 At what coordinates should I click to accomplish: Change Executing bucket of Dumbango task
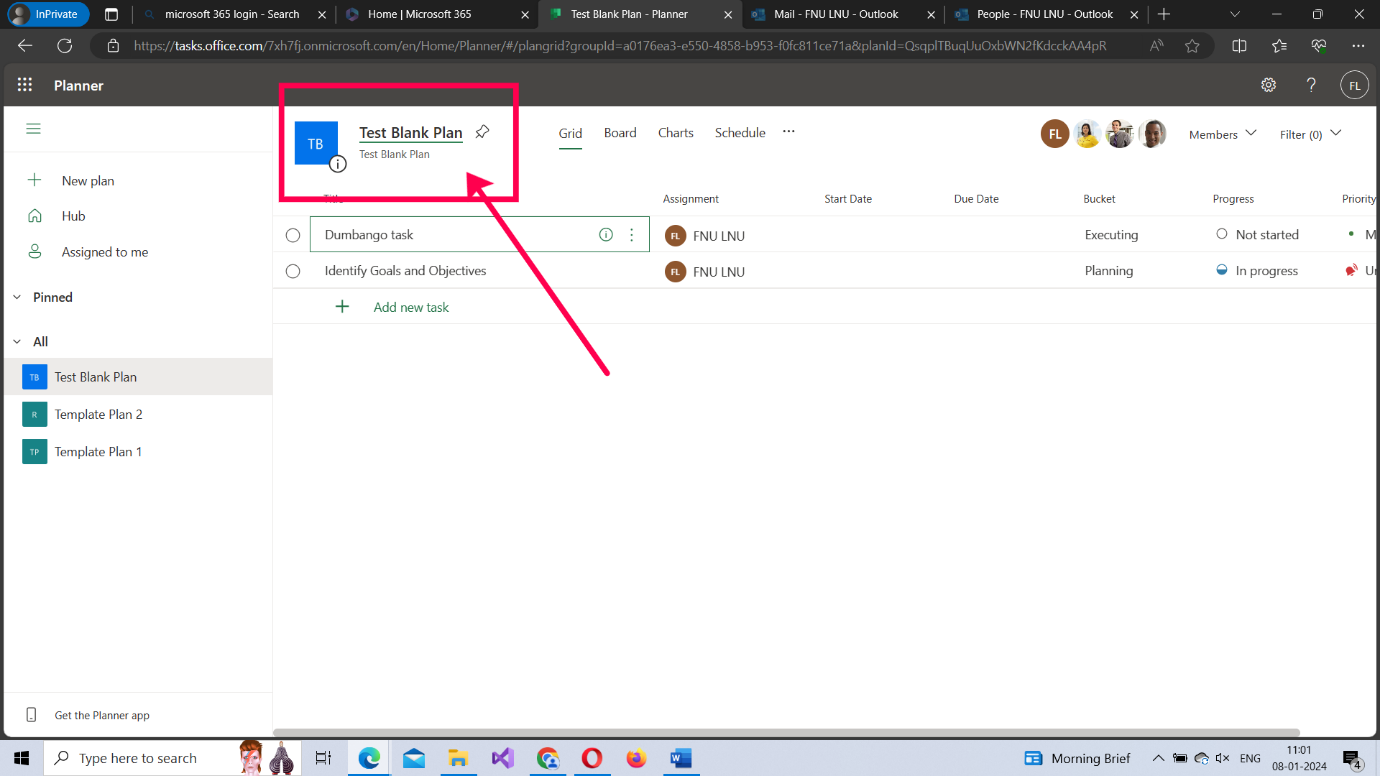1111,235
